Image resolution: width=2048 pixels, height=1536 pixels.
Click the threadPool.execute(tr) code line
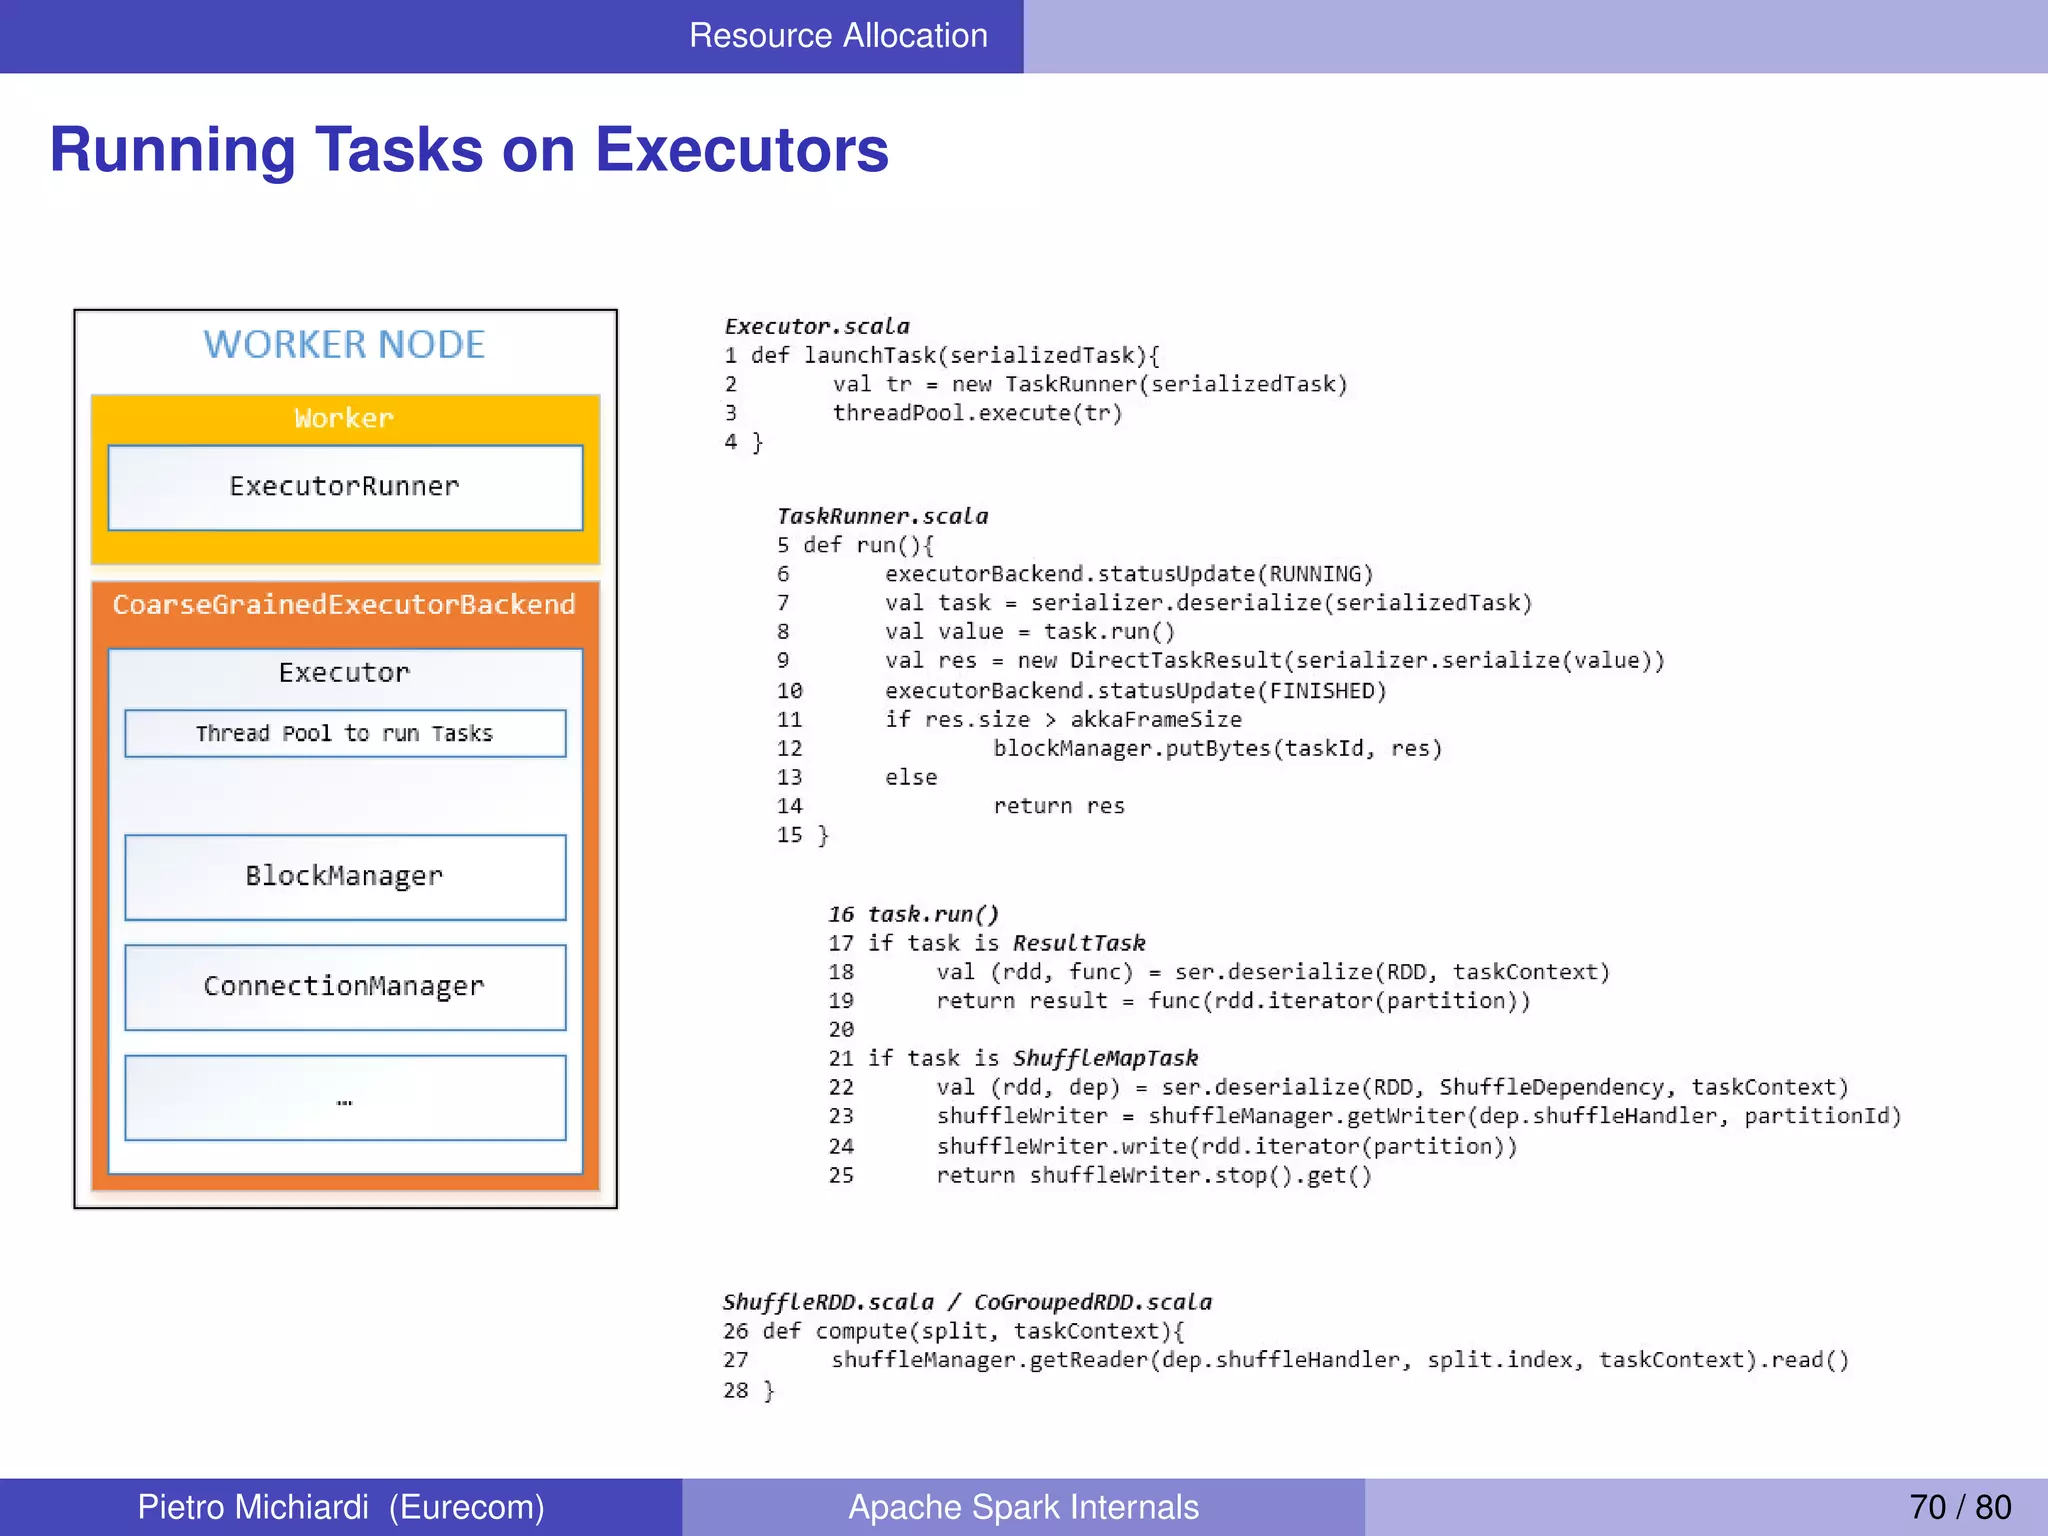(x=977, y=413)
